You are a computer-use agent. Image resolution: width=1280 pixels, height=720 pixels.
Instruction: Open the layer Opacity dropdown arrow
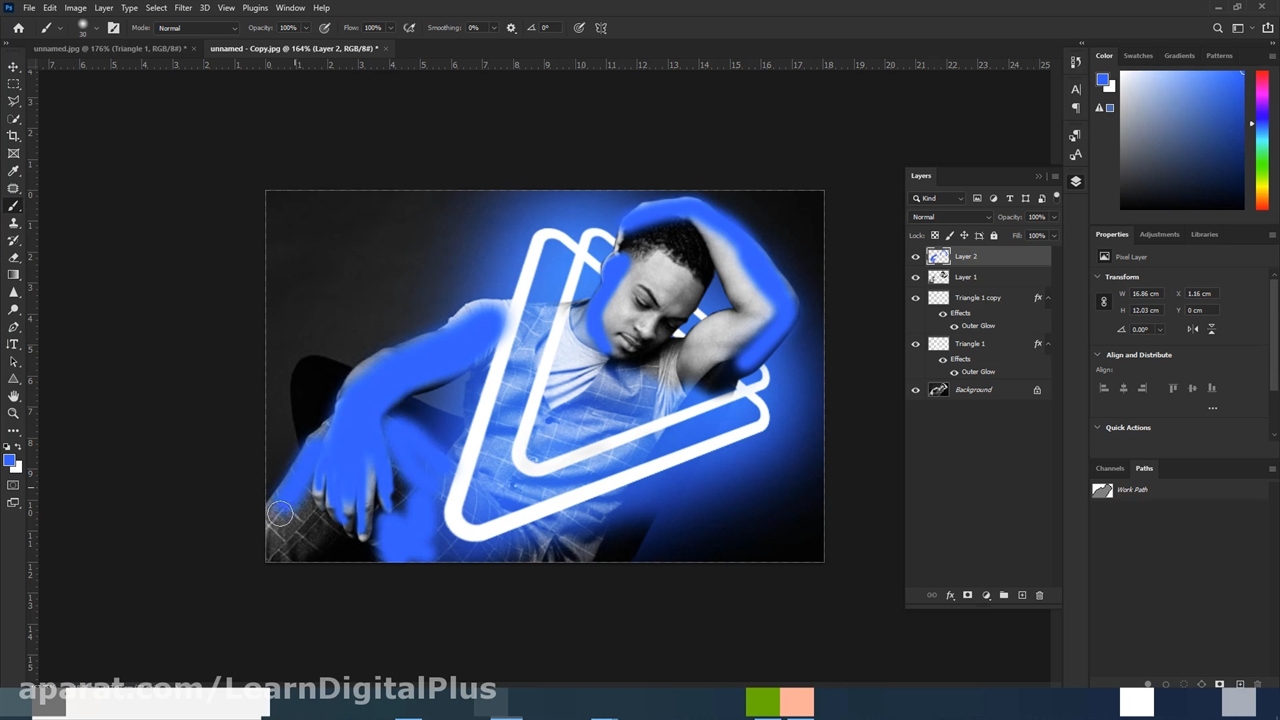coord(1053,217)
